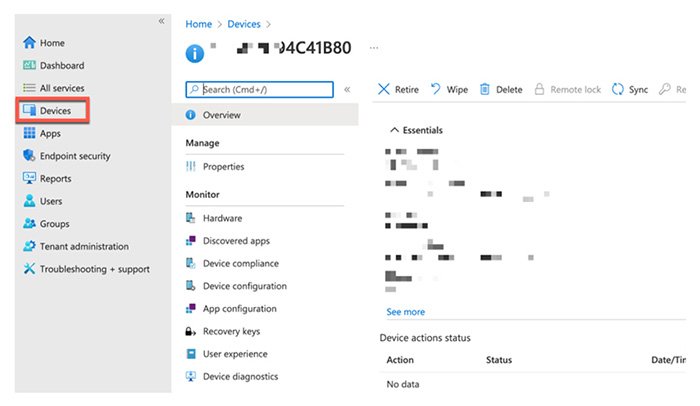700x406 pixels.
Task: Delete the device using trash icon
Action: (485, 90)
